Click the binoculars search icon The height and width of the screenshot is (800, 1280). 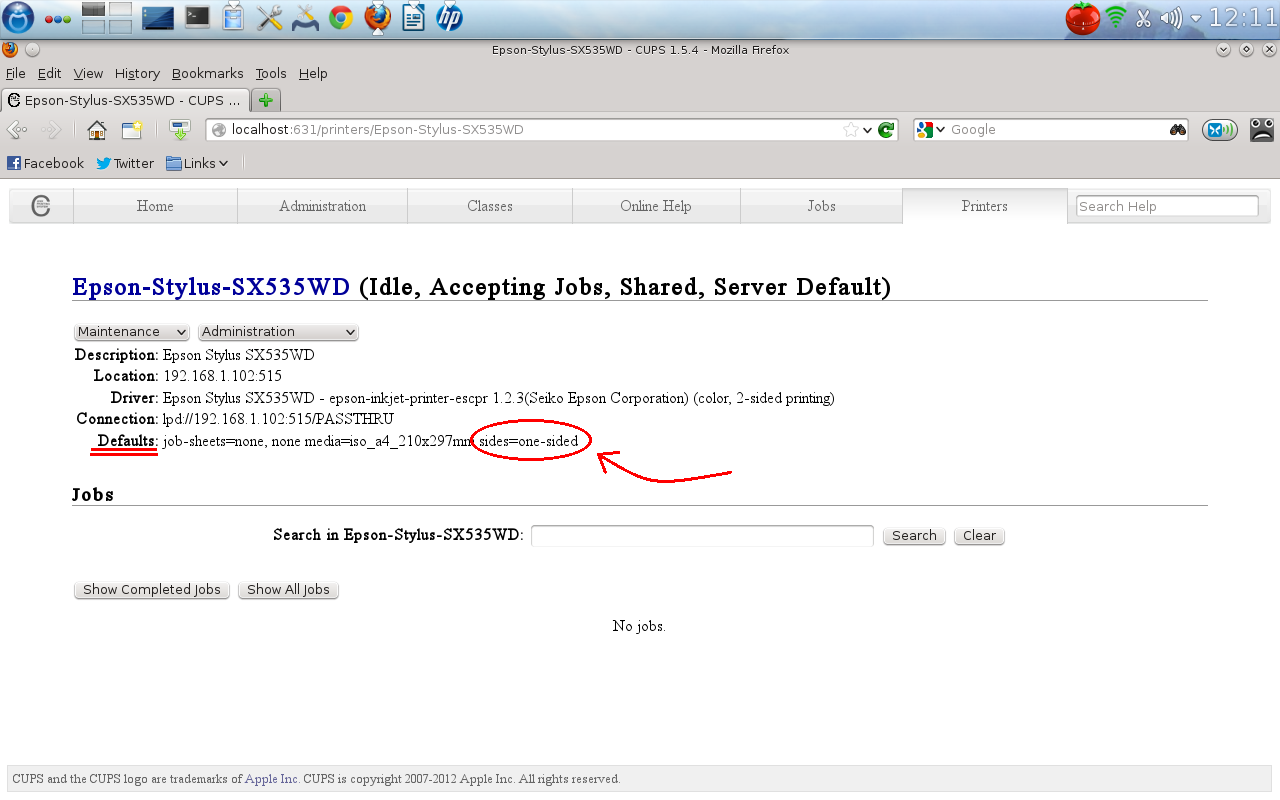(x=1177, y=130)
